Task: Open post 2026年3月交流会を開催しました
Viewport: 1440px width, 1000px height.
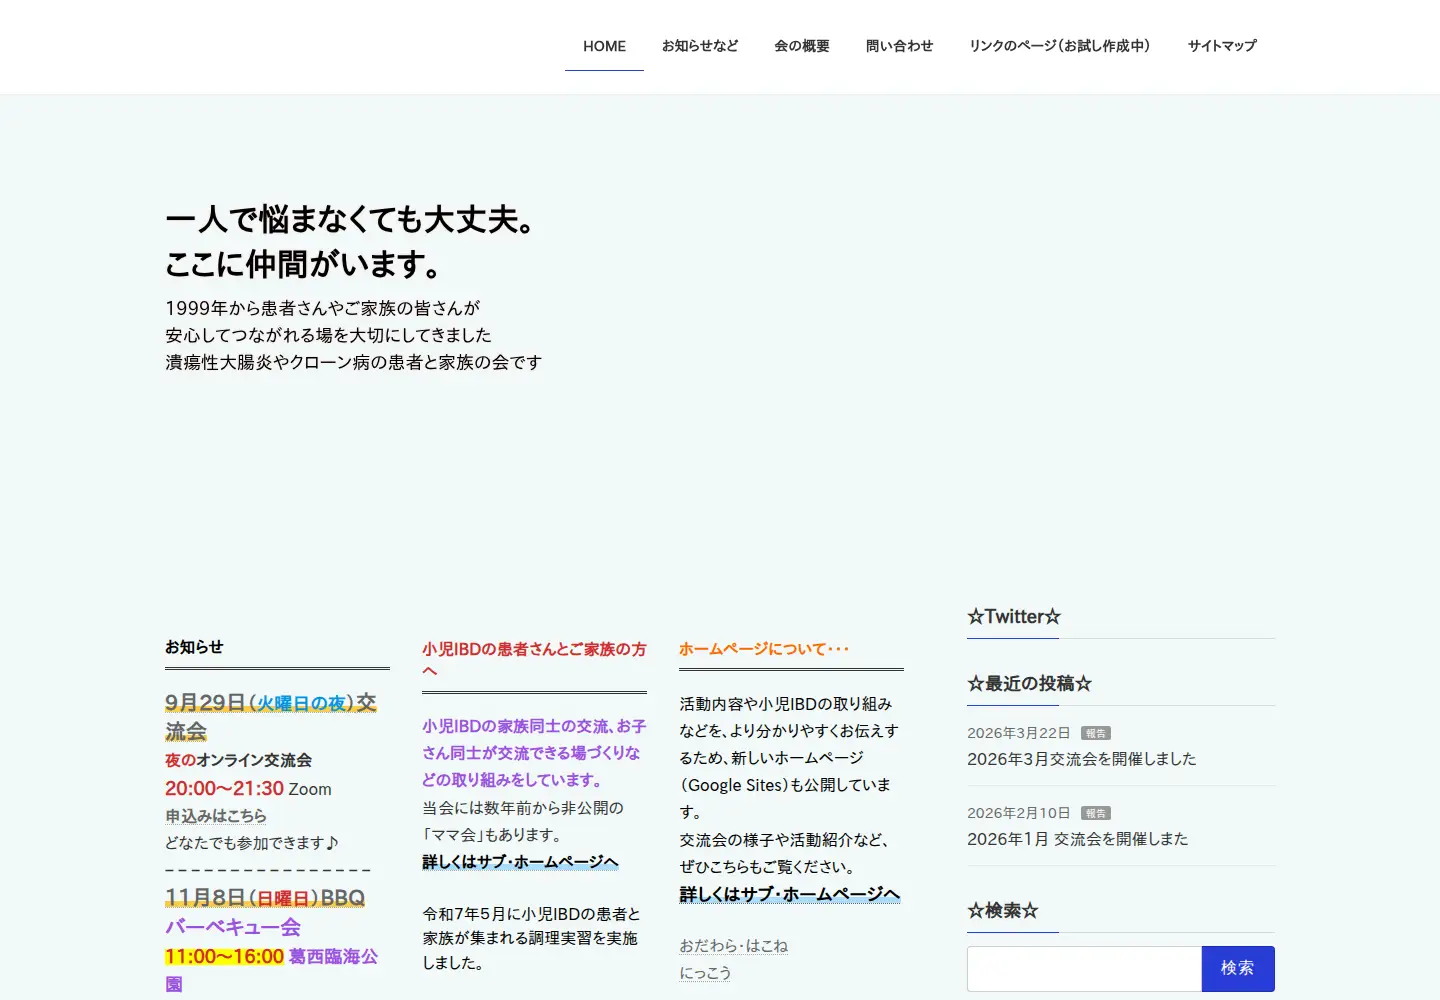Action: click(x=1081, y=759)
